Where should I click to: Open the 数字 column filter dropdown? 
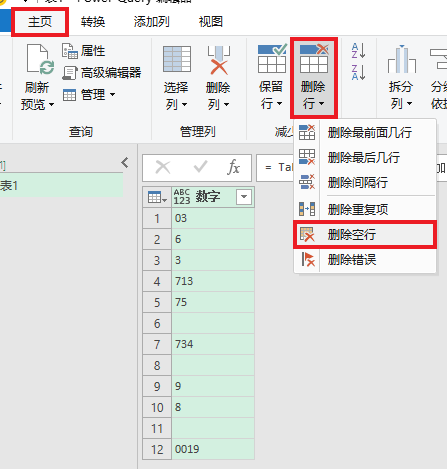click(244, 197)
